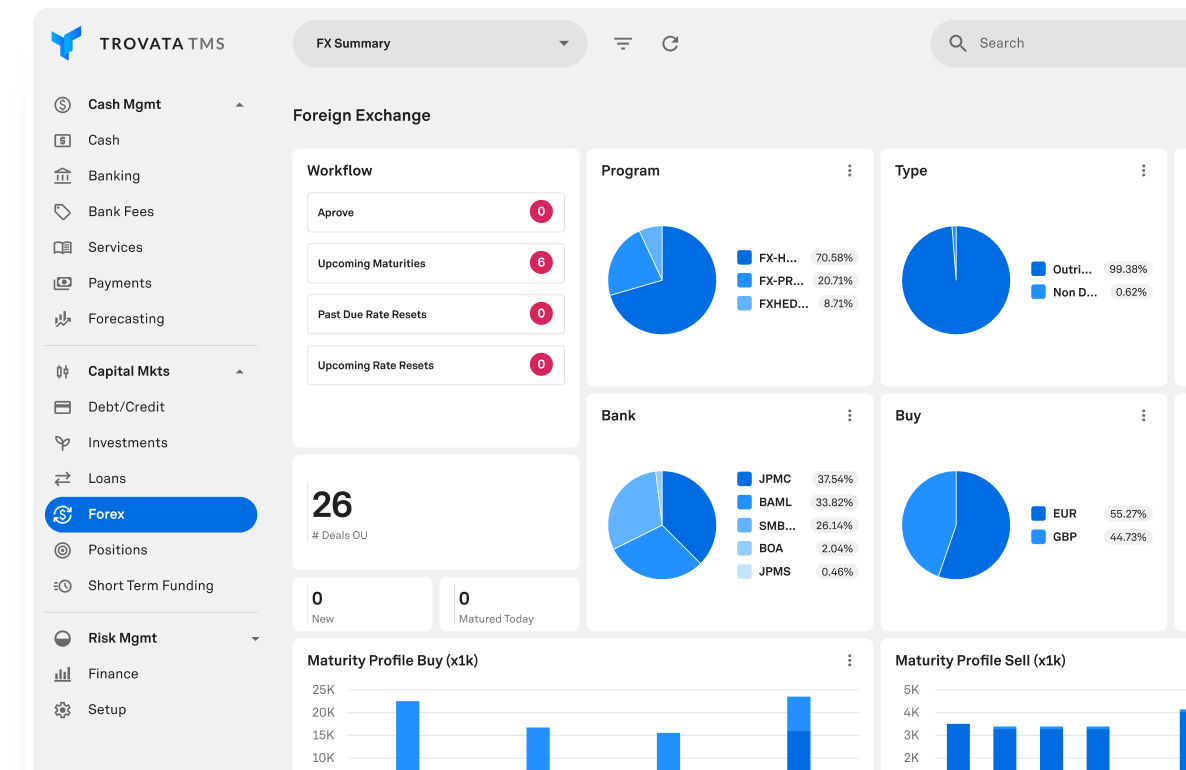Open Short Term Funding page

pos(150,586)
